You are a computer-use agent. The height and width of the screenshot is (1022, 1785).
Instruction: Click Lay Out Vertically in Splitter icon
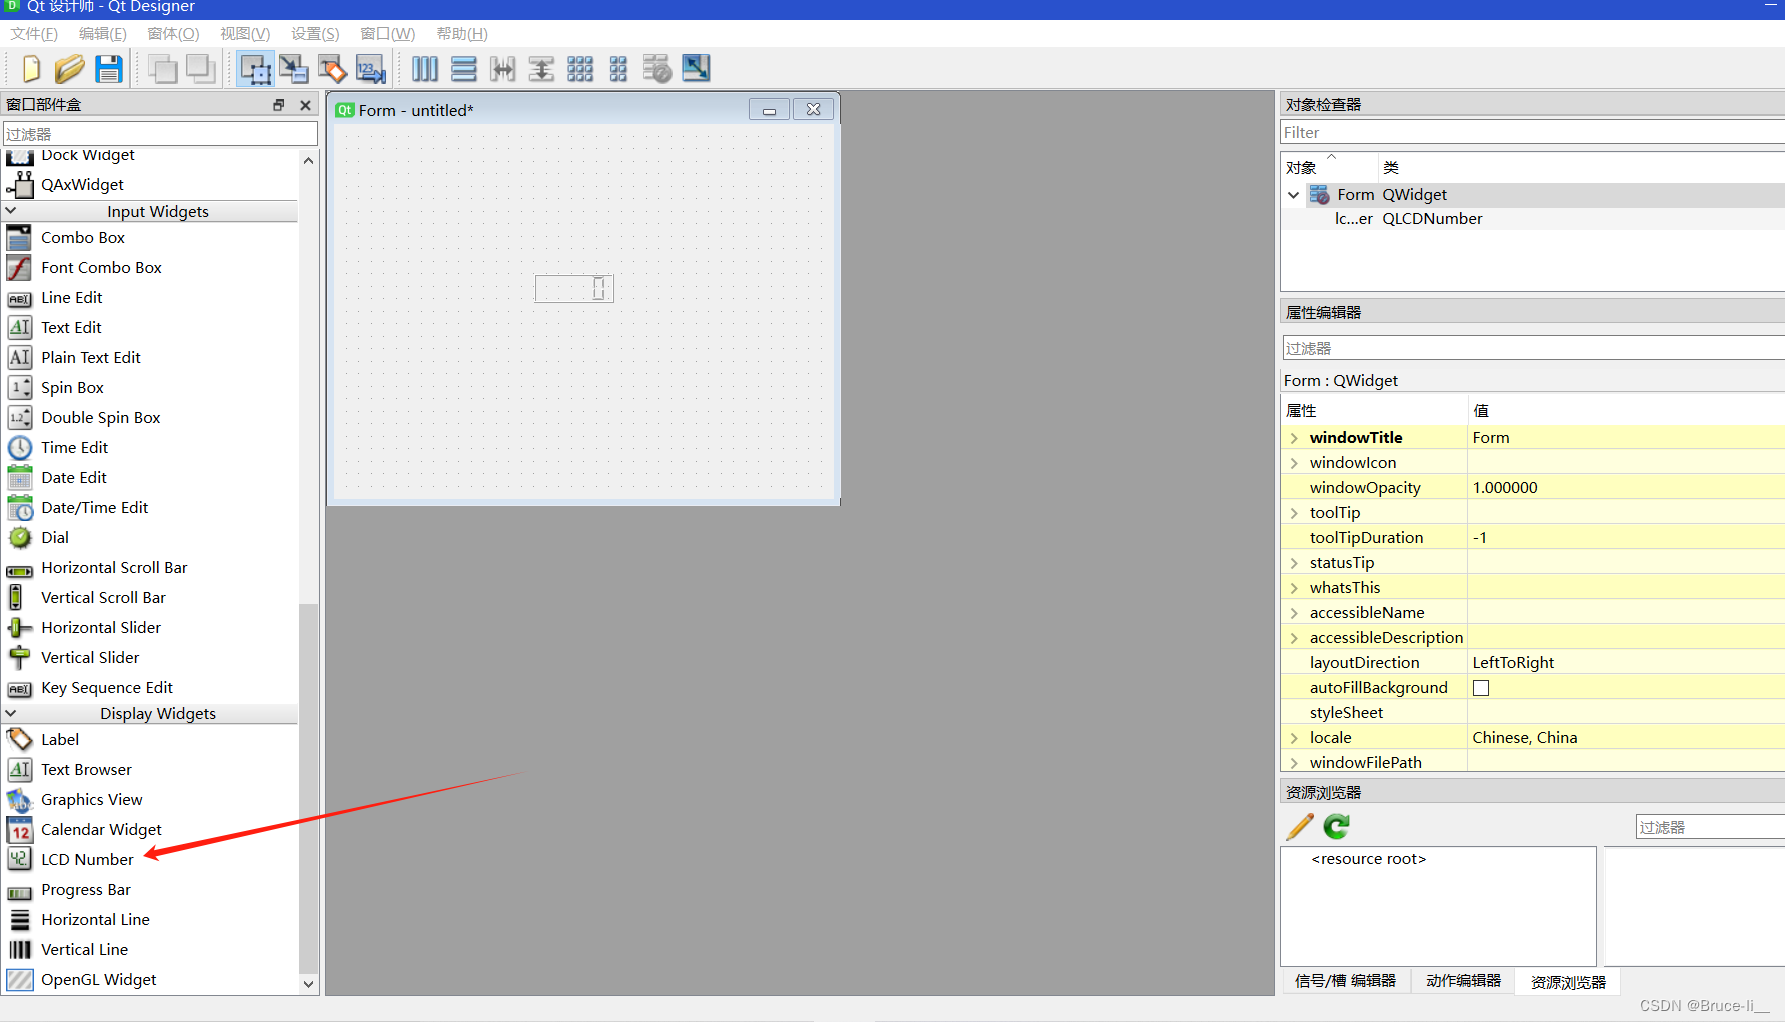(x=541, y=69)
